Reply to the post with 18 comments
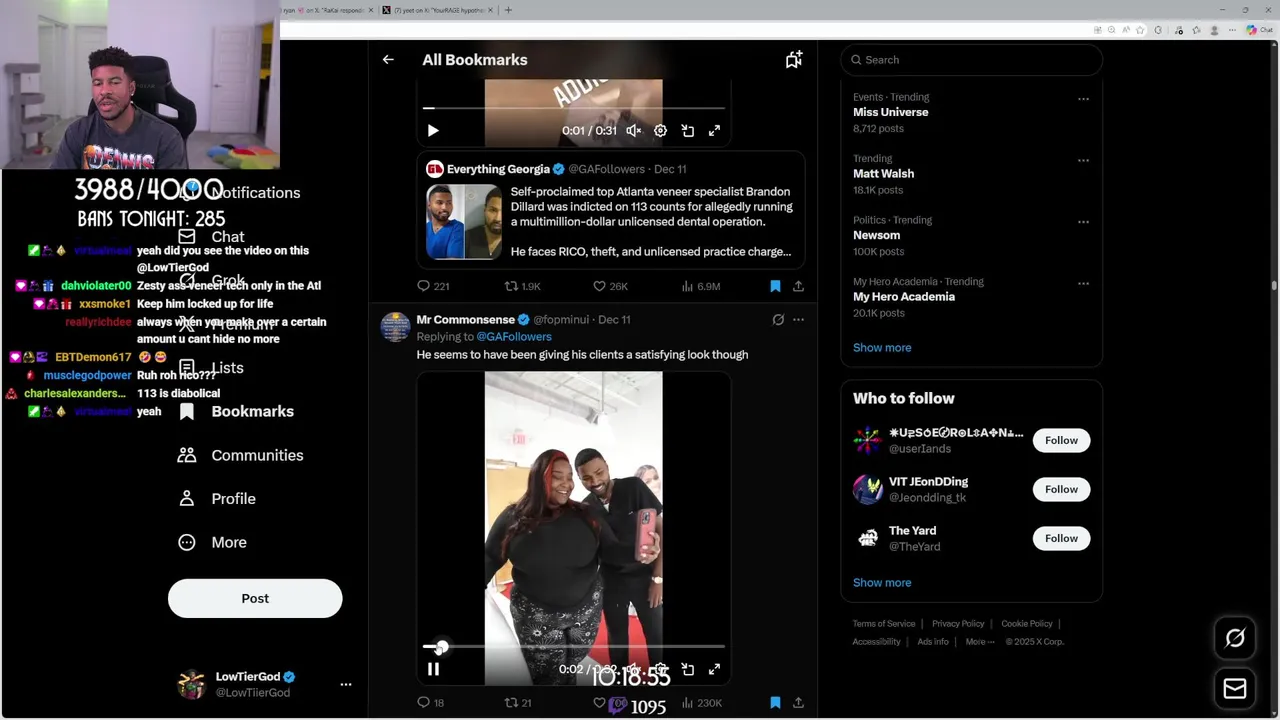Viewport: 1280px width, 720px height. coord(430,703)
